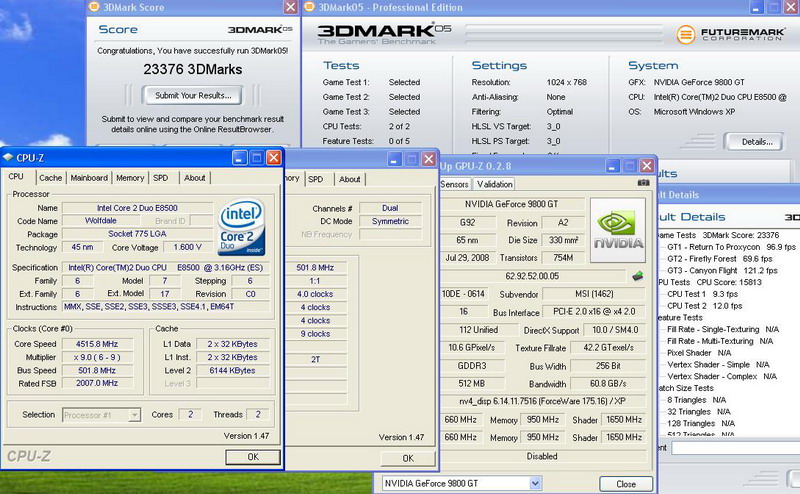This screenshot has height=494, width=800.
Task: Select Vertex Shader - Simple row
Action: [718, 364]
